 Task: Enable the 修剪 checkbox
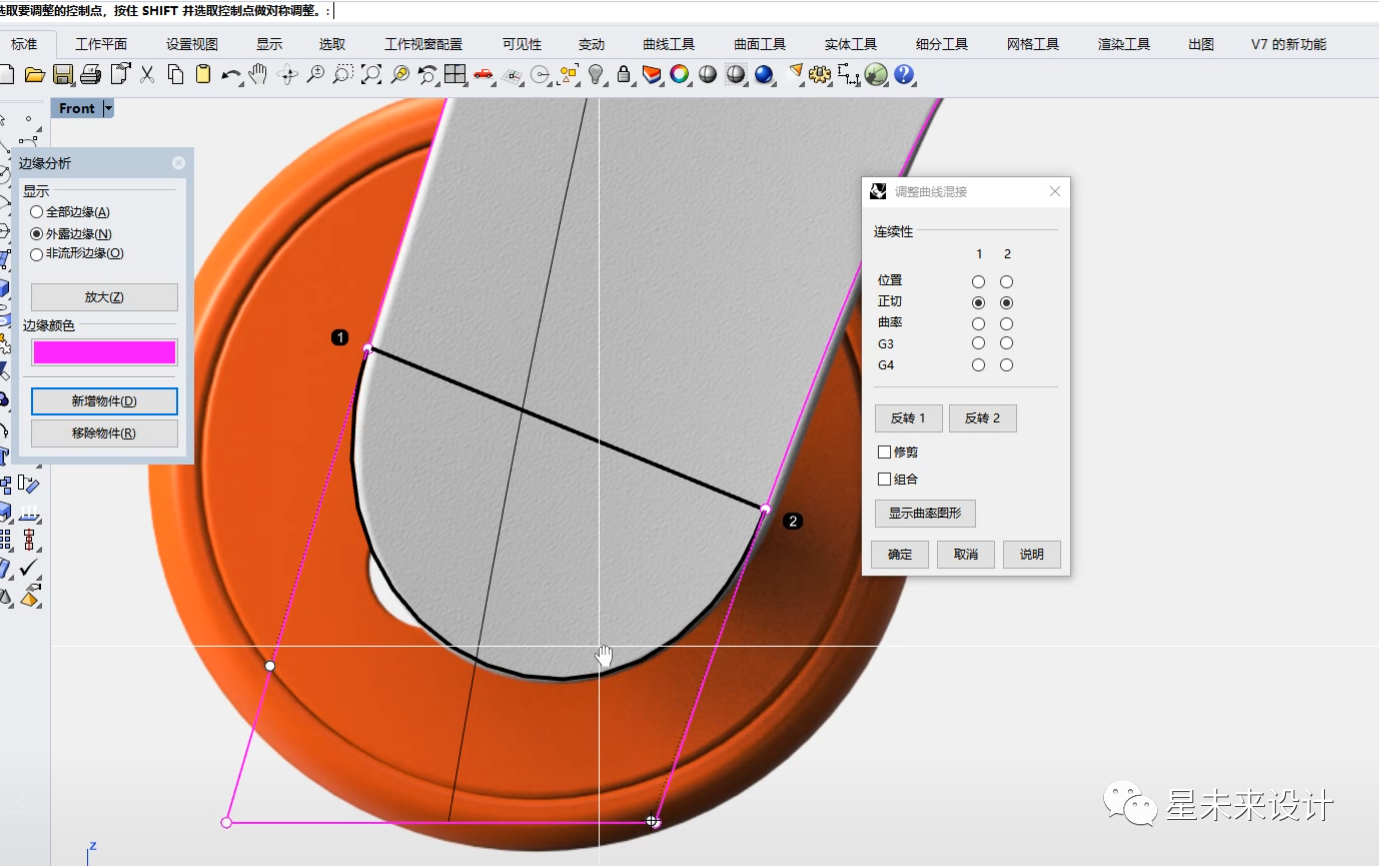tap(884, 452)
